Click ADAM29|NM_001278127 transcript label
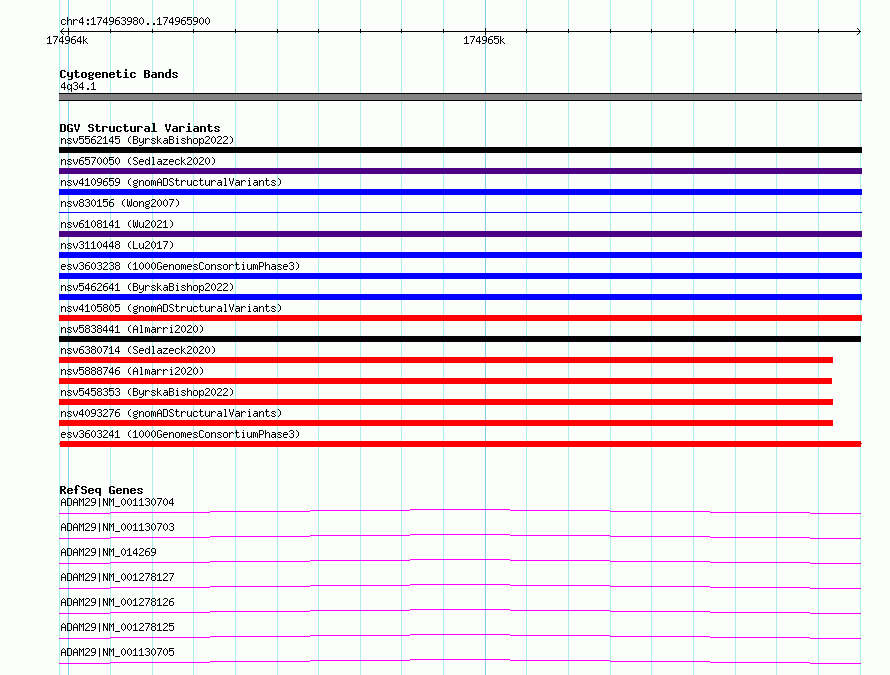The width and height of the screenshot is (890, 675). click(x=117, y=577)
